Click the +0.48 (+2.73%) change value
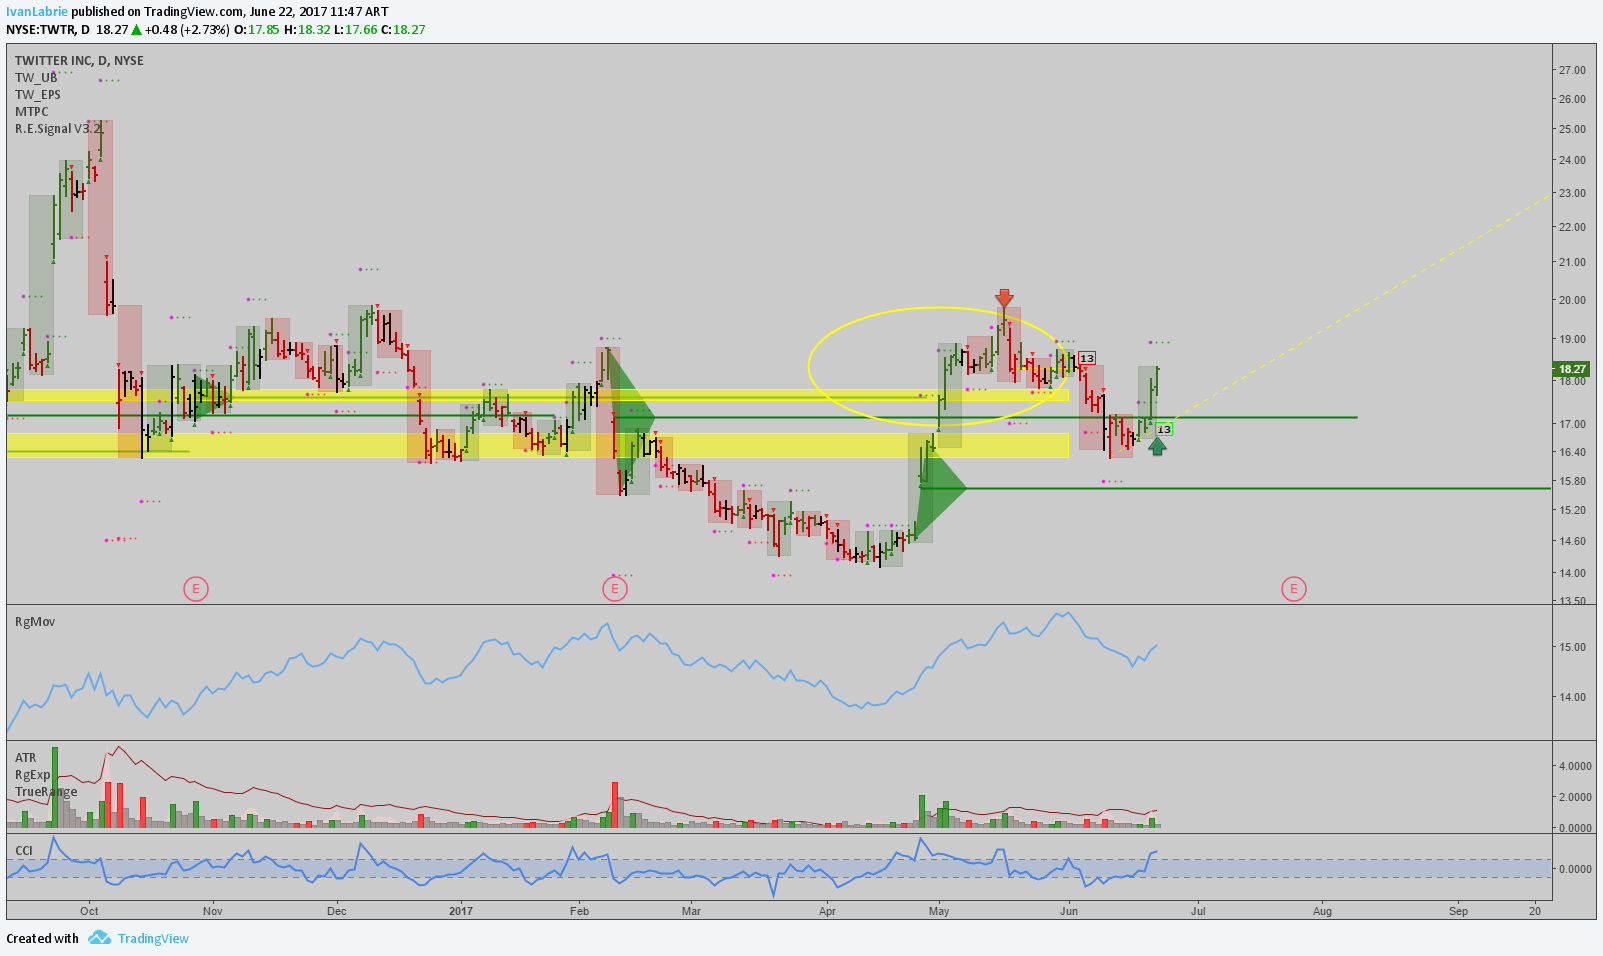 (x=187, y=30)
